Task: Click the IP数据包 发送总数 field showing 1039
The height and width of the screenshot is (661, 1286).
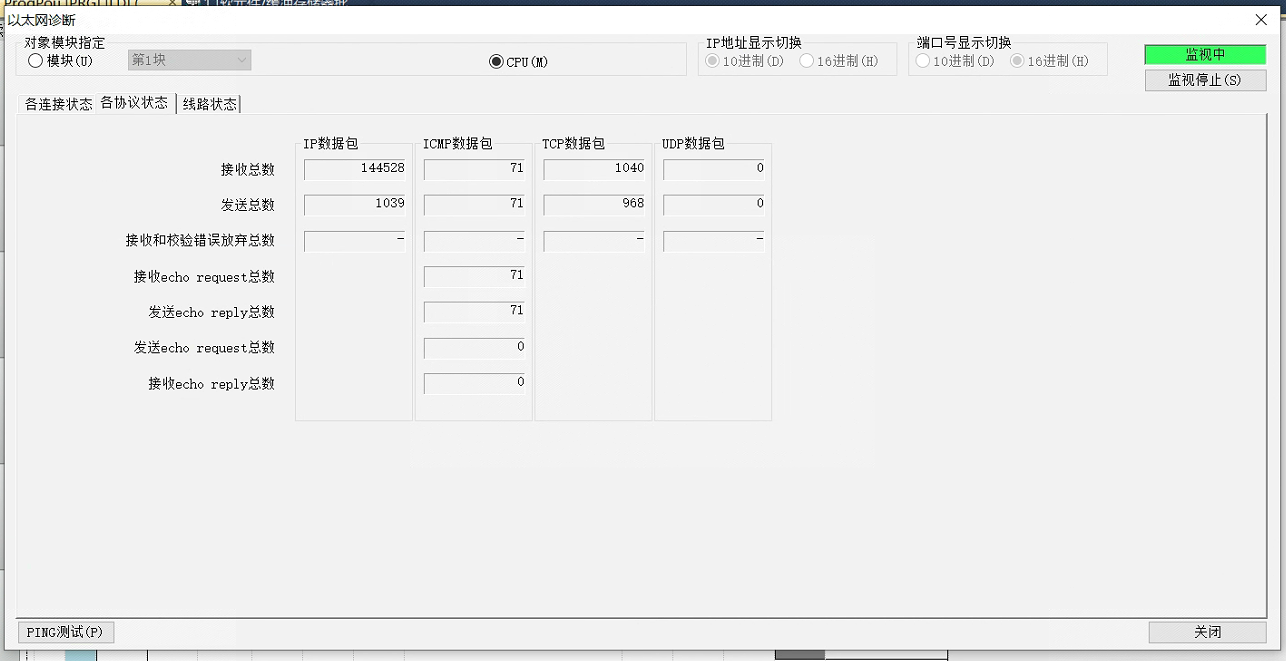Action: tap(354, 205)
